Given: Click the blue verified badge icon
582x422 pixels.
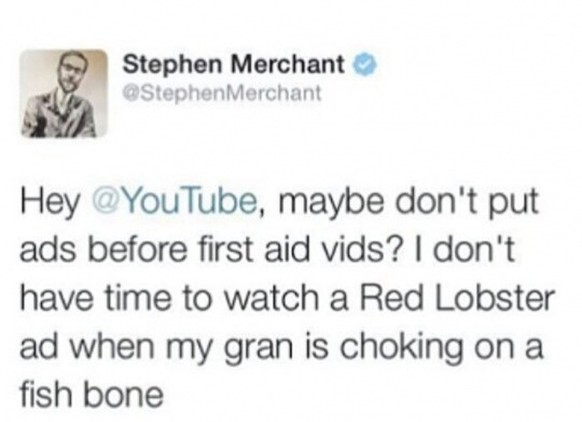Looking at the screenshot, I should tap(366, 66).
